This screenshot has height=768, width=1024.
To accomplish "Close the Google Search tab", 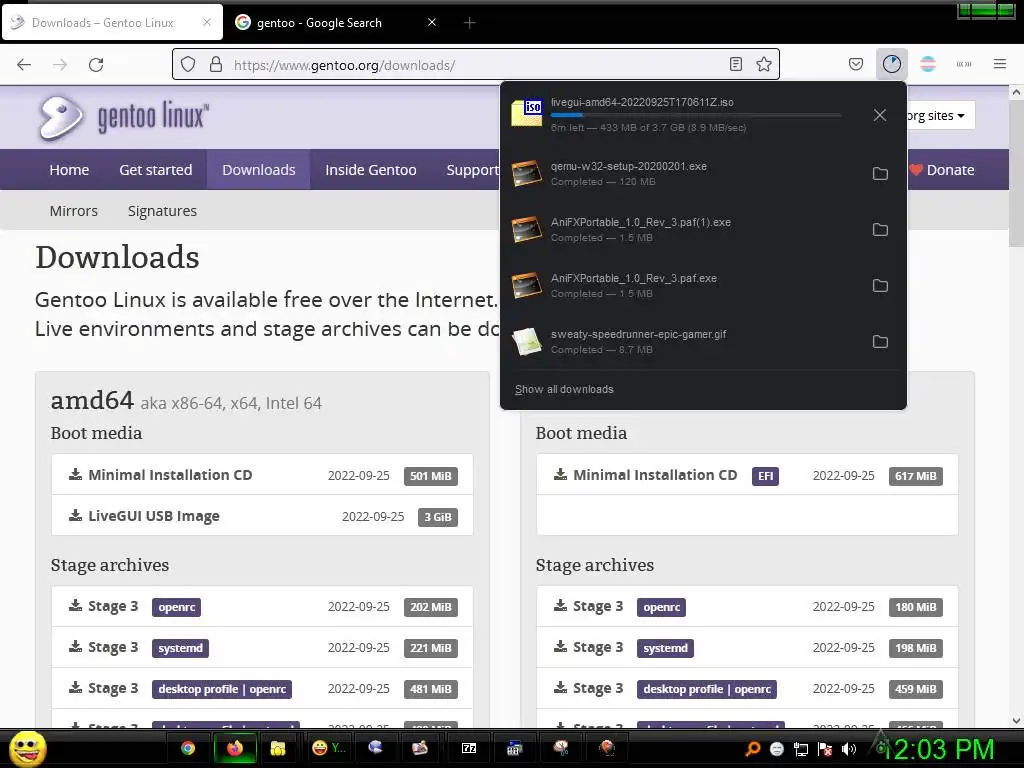I will tap(432, 22).
